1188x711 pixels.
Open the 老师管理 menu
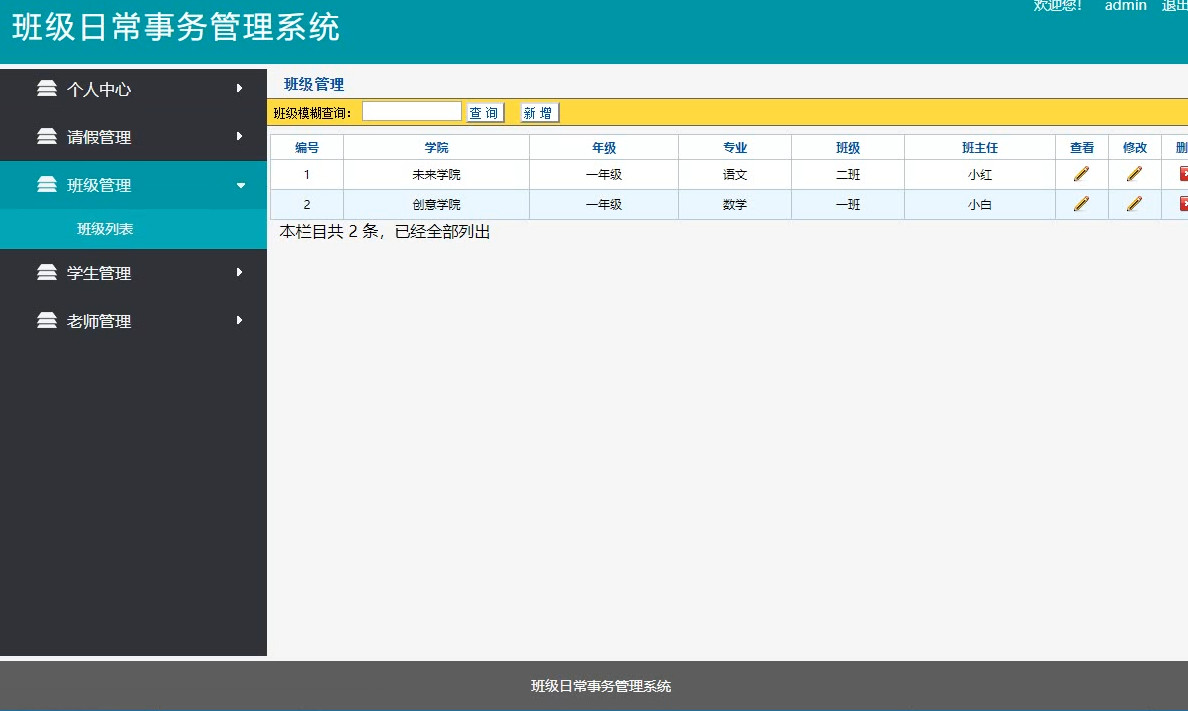point(133,321)
